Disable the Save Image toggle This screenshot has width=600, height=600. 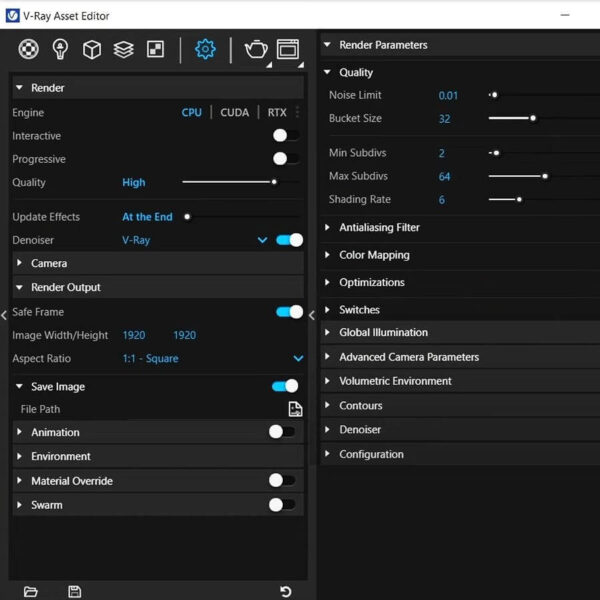(285, 386)
